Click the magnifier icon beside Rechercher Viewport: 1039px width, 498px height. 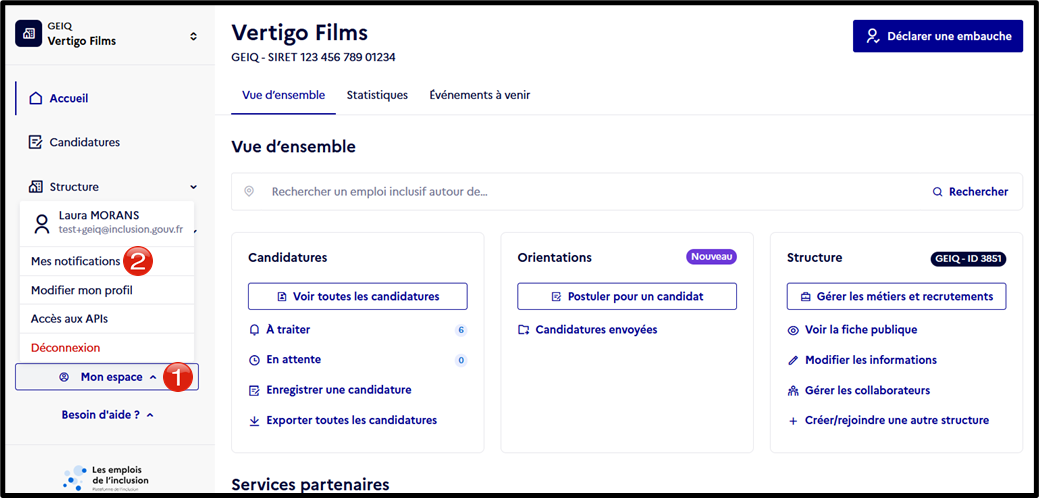[x=937, y=192]
